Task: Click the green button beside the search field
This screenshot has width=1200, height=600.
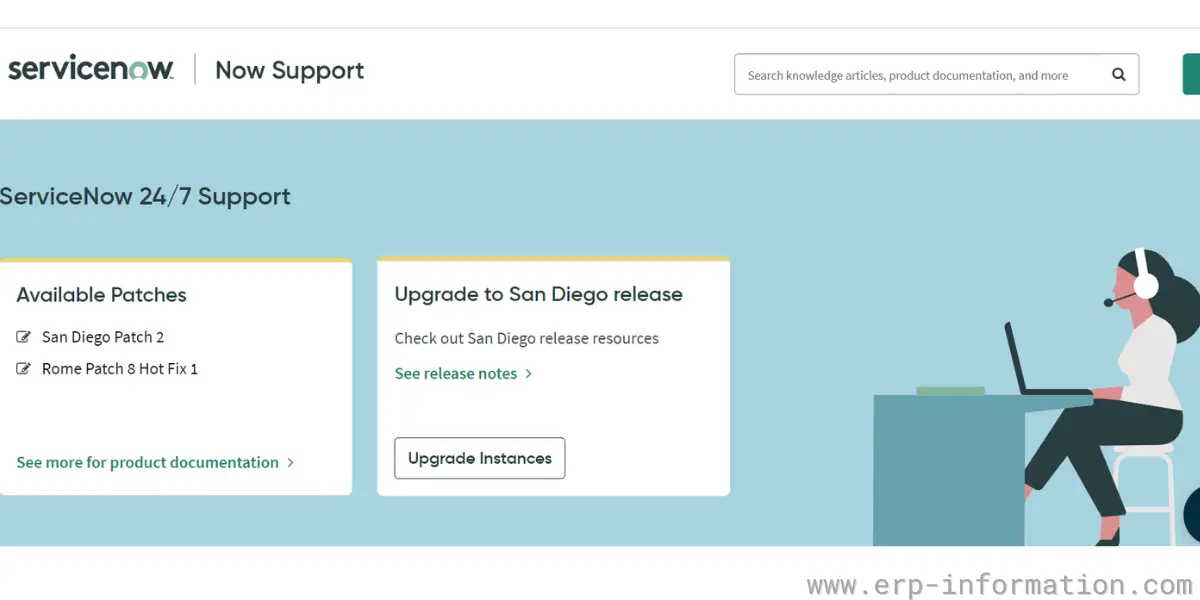Action: point(1191,75)
